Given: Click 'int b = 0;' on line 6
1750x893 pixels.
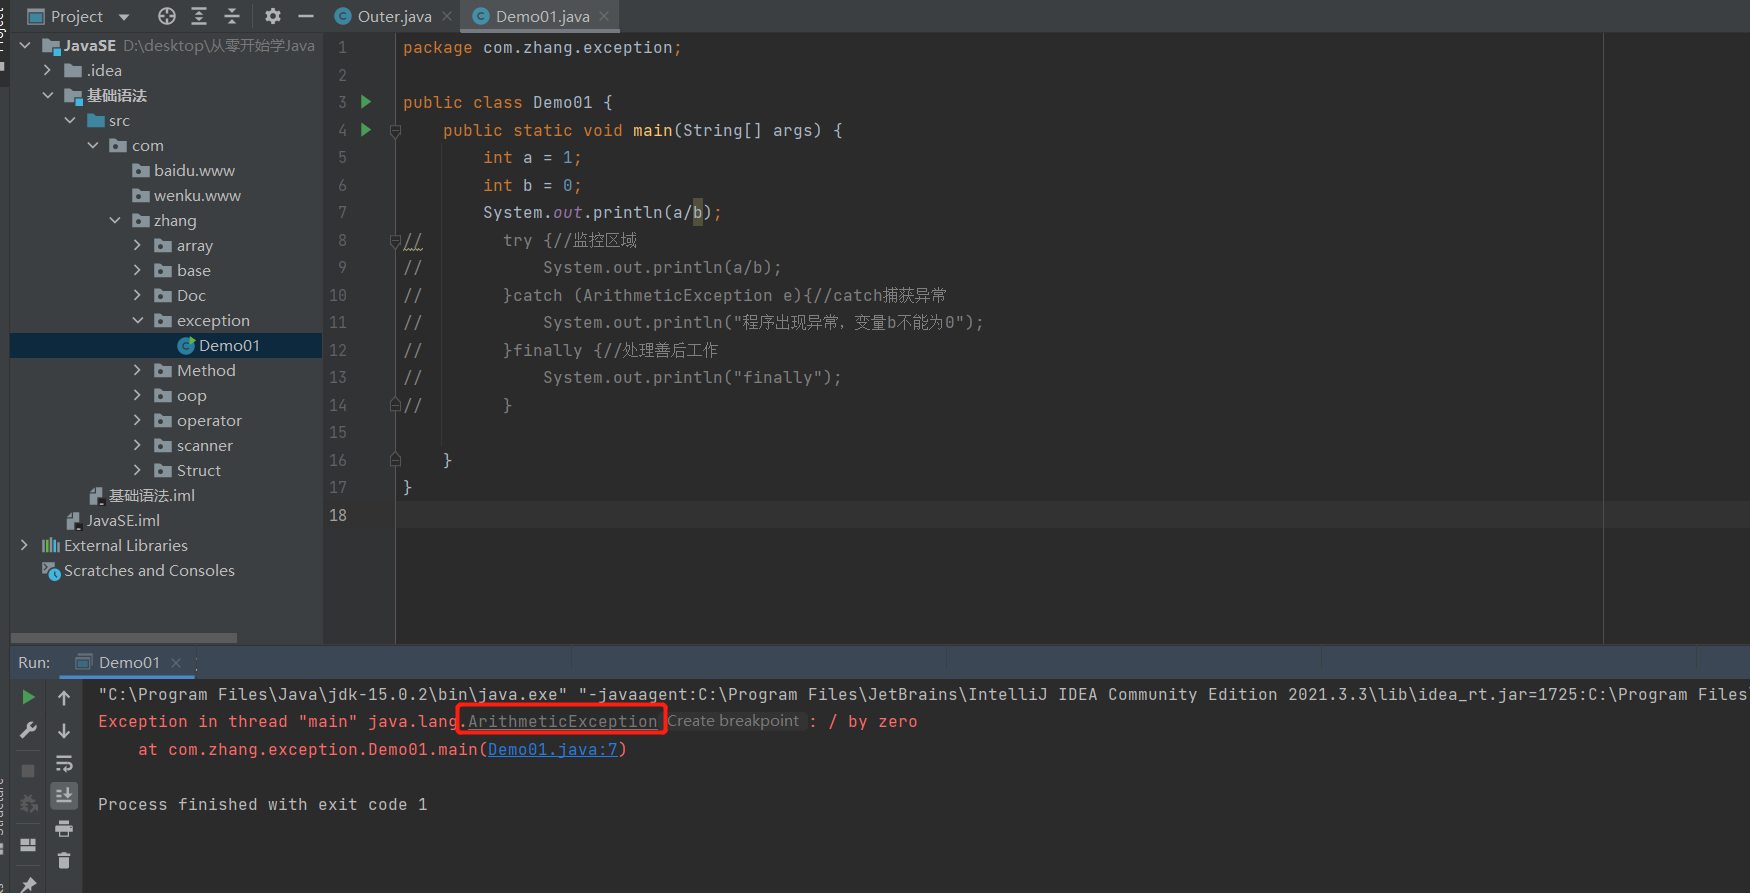Looking at the screenshot, I should (532, 185).
